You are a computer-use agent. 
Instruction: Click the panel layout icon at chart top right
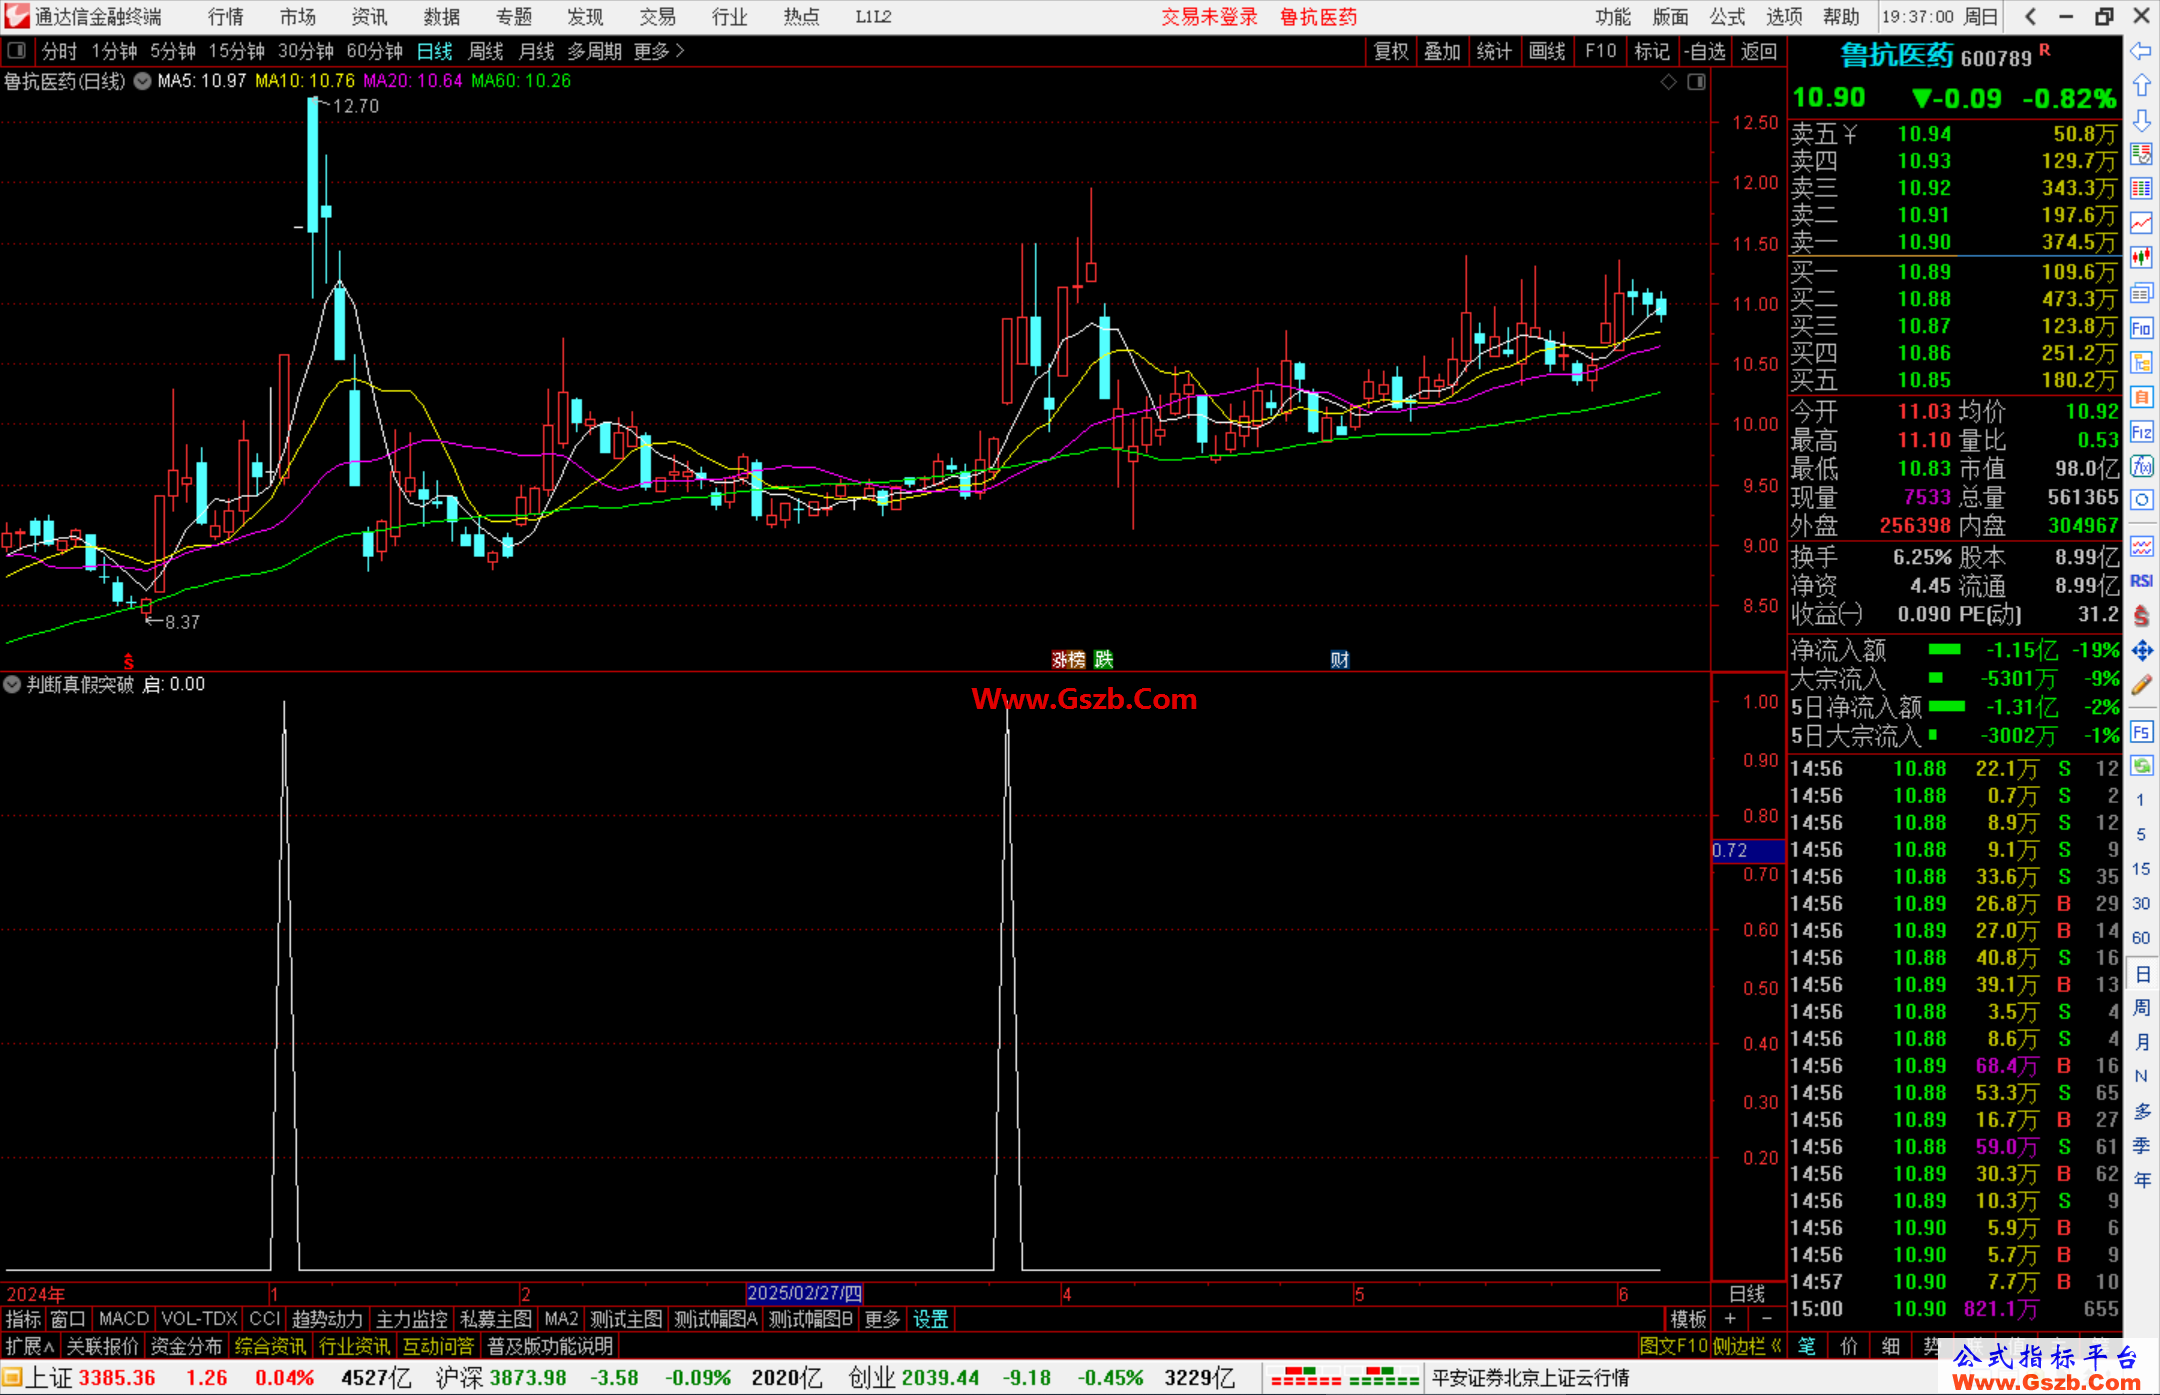(1696, 82)
